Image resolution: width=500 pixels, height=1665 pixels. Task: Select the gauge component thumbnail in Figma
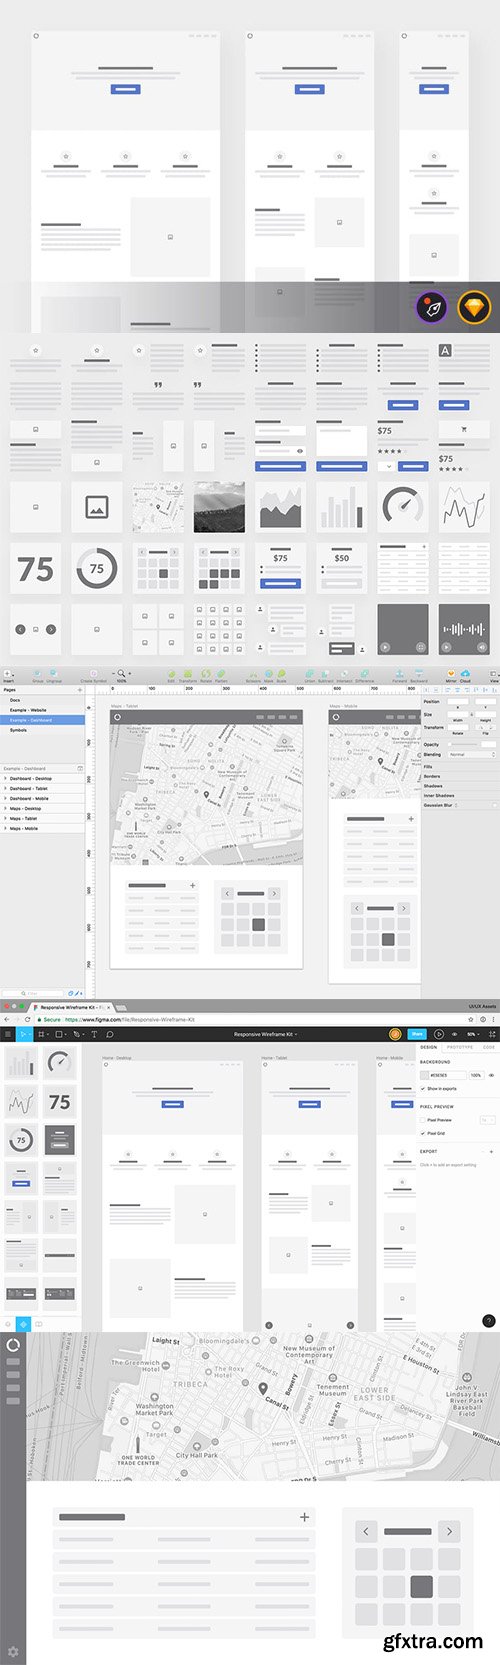59,1063
